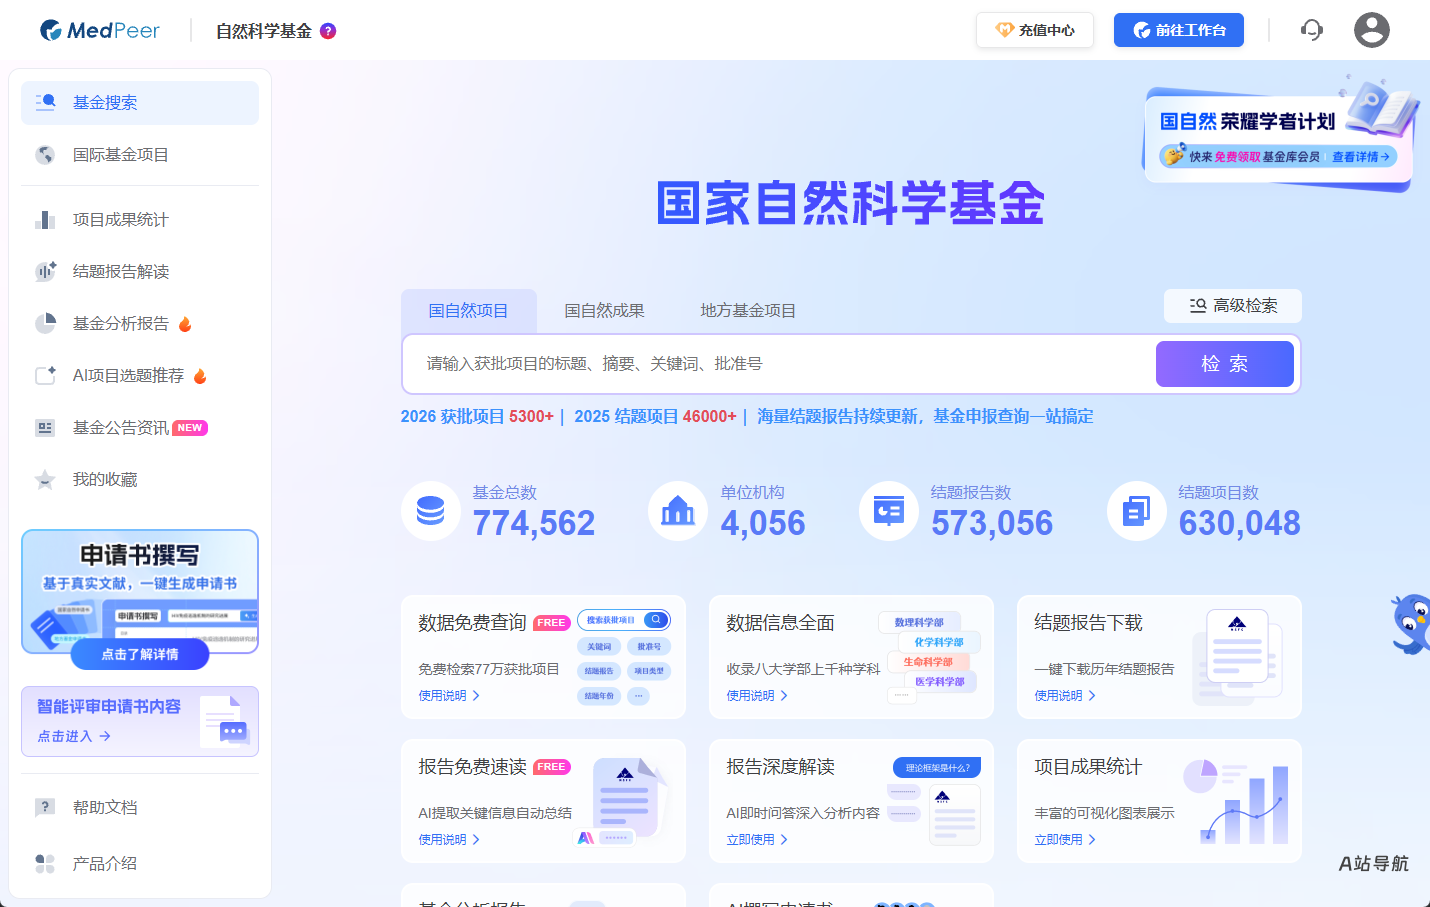Image resolution: width=1430 pixels, height=907 pixels.
Task: Click 查看详情 on the 荣耀学者计划 banner
Action: coord(1361,157)
